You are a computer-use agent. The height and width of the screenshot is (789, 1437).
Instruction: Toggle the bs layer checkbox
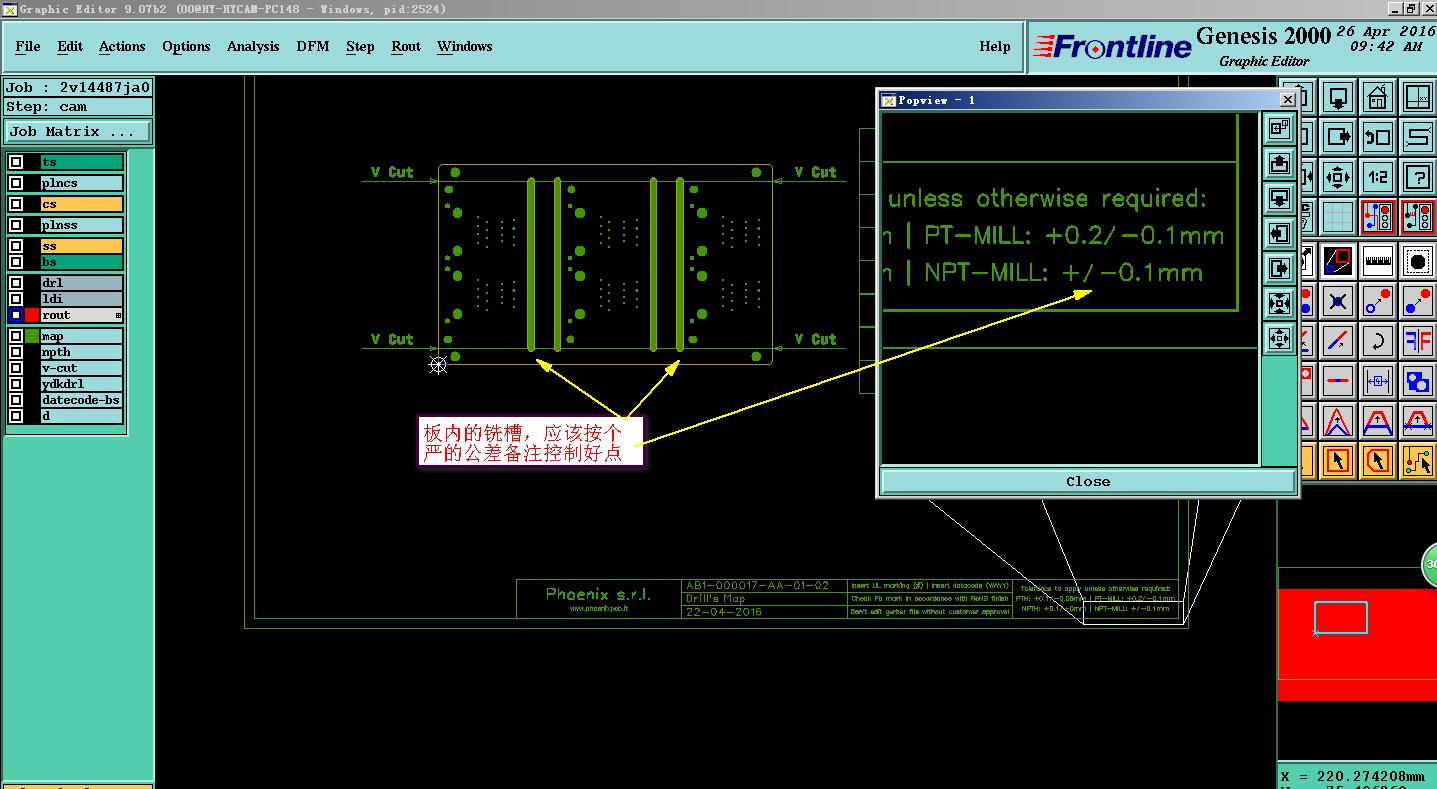point(16,262)
